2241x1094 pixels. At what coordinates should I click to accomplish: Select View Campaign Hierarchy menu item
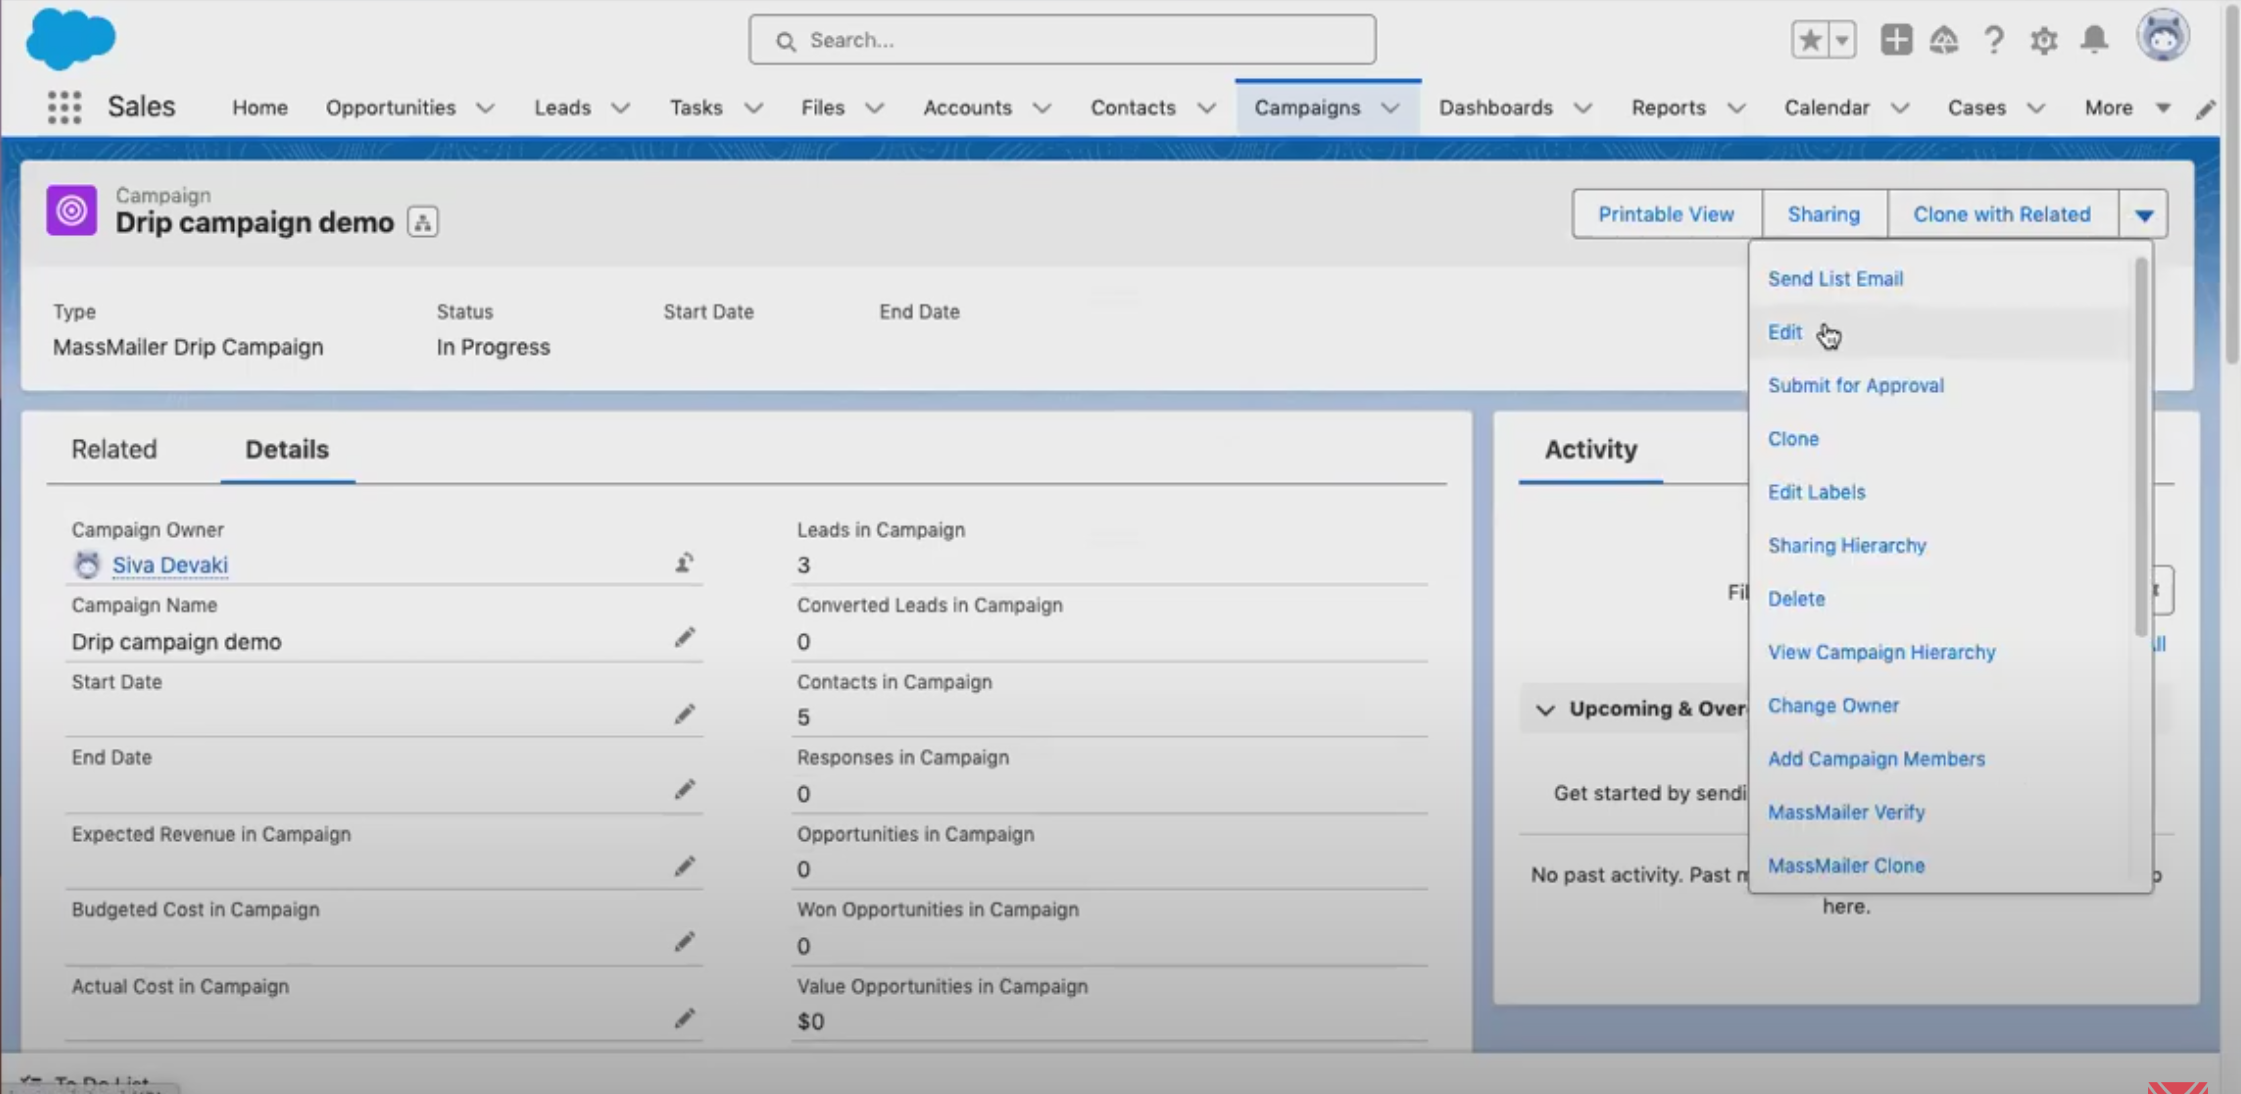click(1881, 652)
